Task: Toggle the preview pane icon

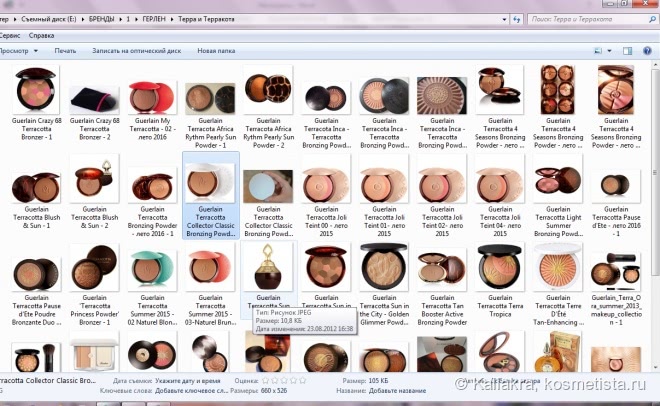Action: click(627, 51)
